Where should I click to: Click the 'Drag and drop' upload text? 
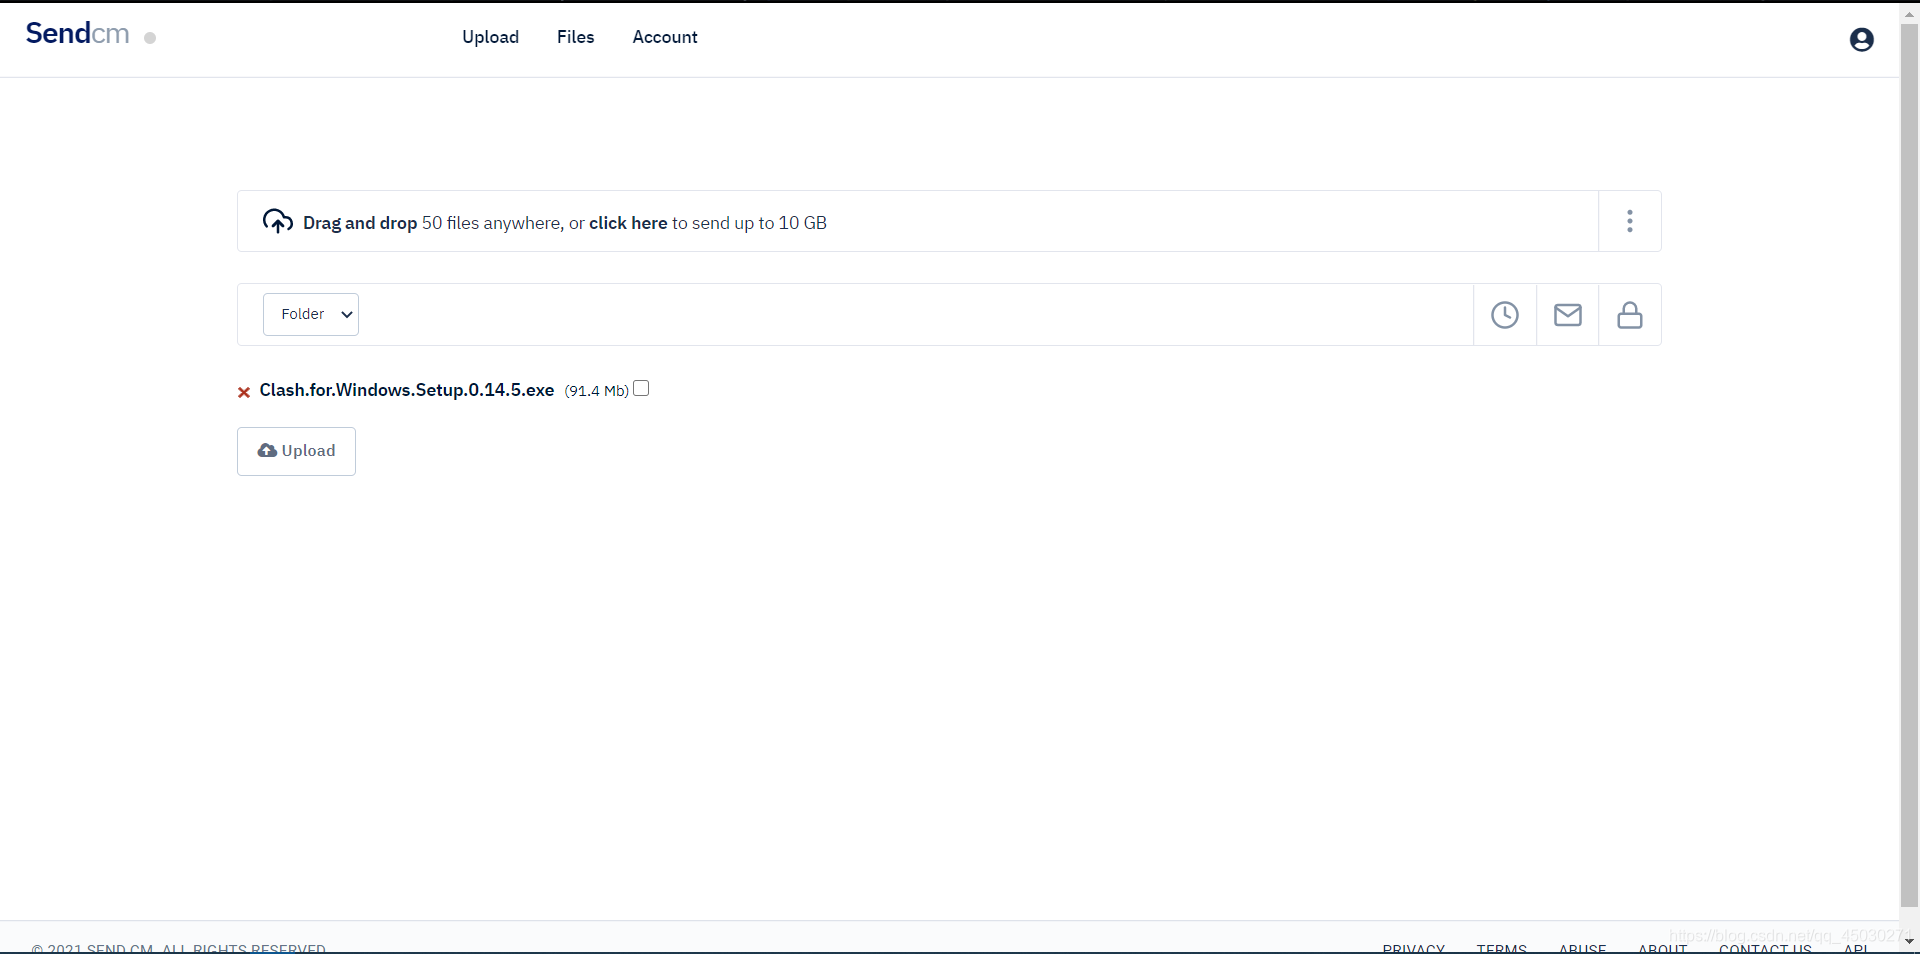(x=360, y=223)
